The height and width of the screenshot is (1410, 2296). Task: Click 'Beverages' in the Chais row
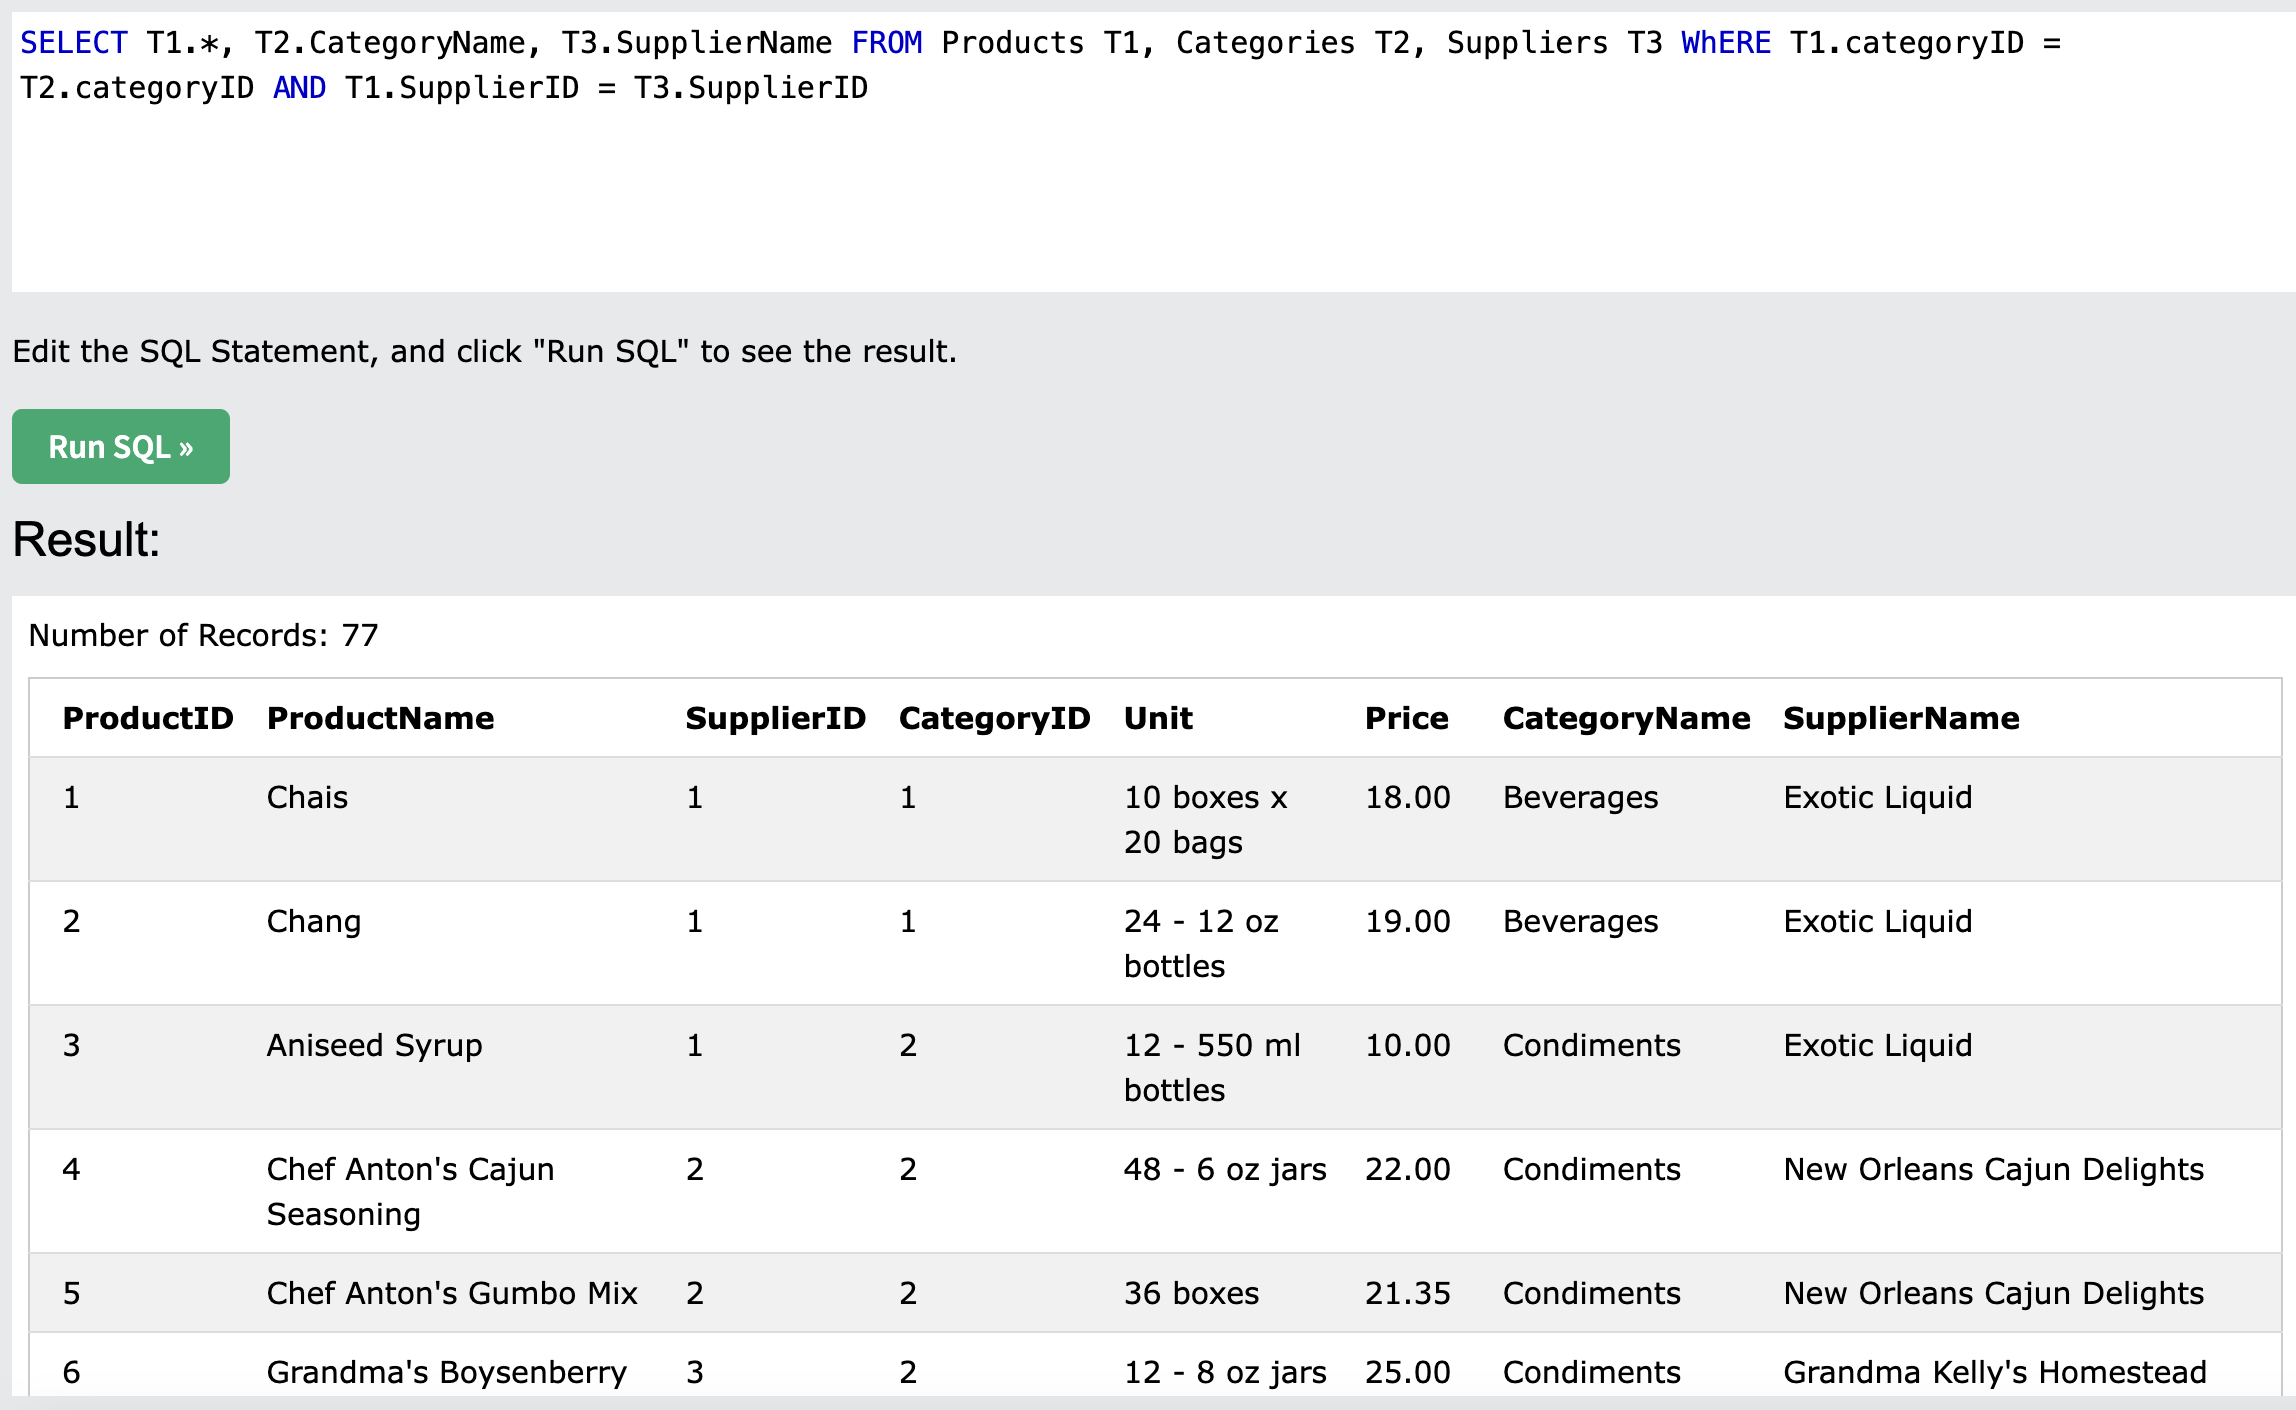(1580, 797)
